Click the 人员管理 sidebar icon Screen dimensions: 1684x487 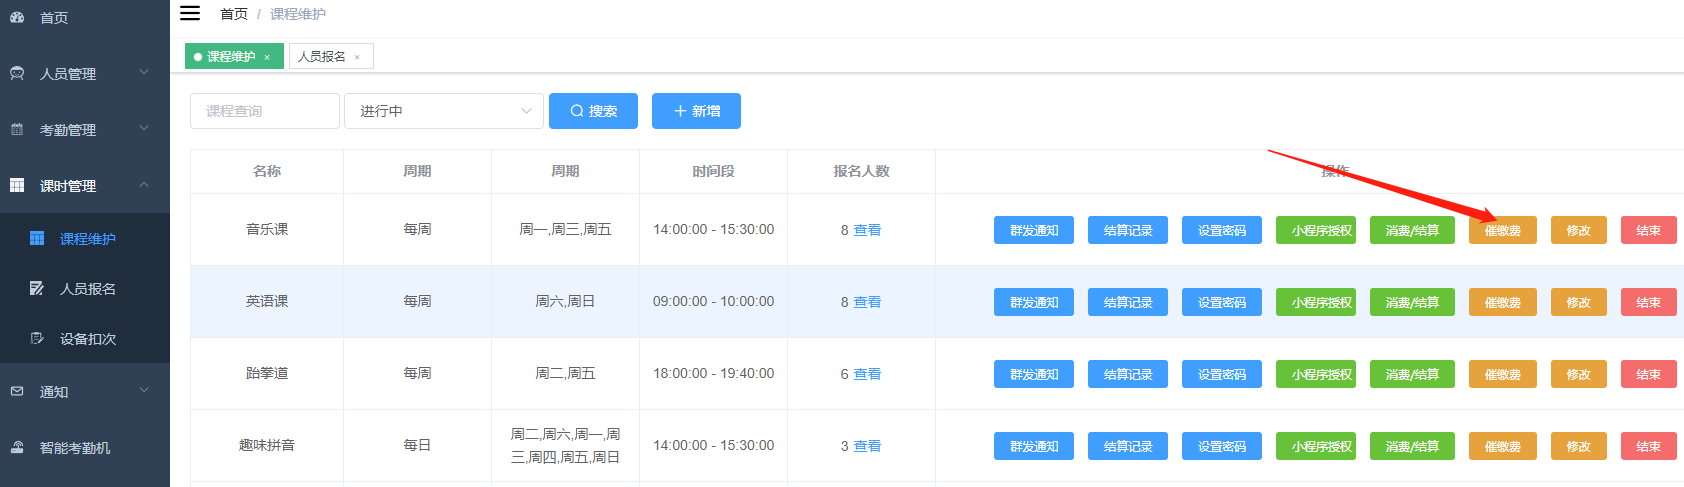click(x=17, y=73)
